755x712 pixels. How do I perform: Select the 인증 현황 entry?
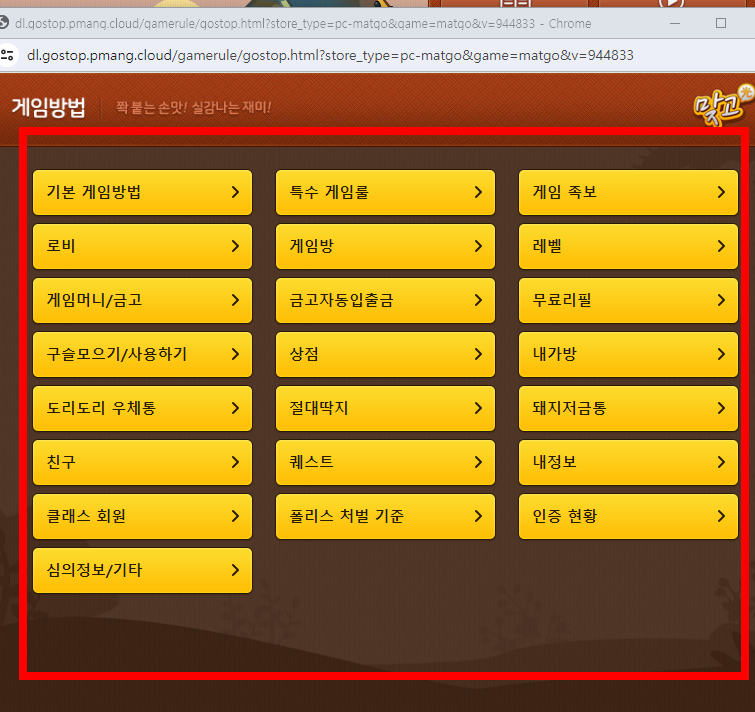(628, 516)
